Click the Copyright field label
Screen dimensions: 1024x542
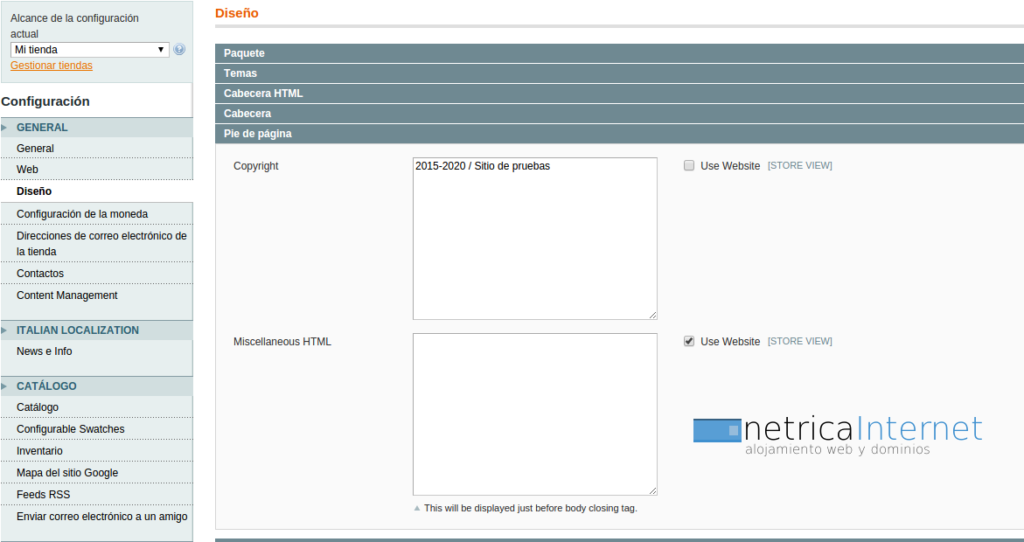click(256, 166)
